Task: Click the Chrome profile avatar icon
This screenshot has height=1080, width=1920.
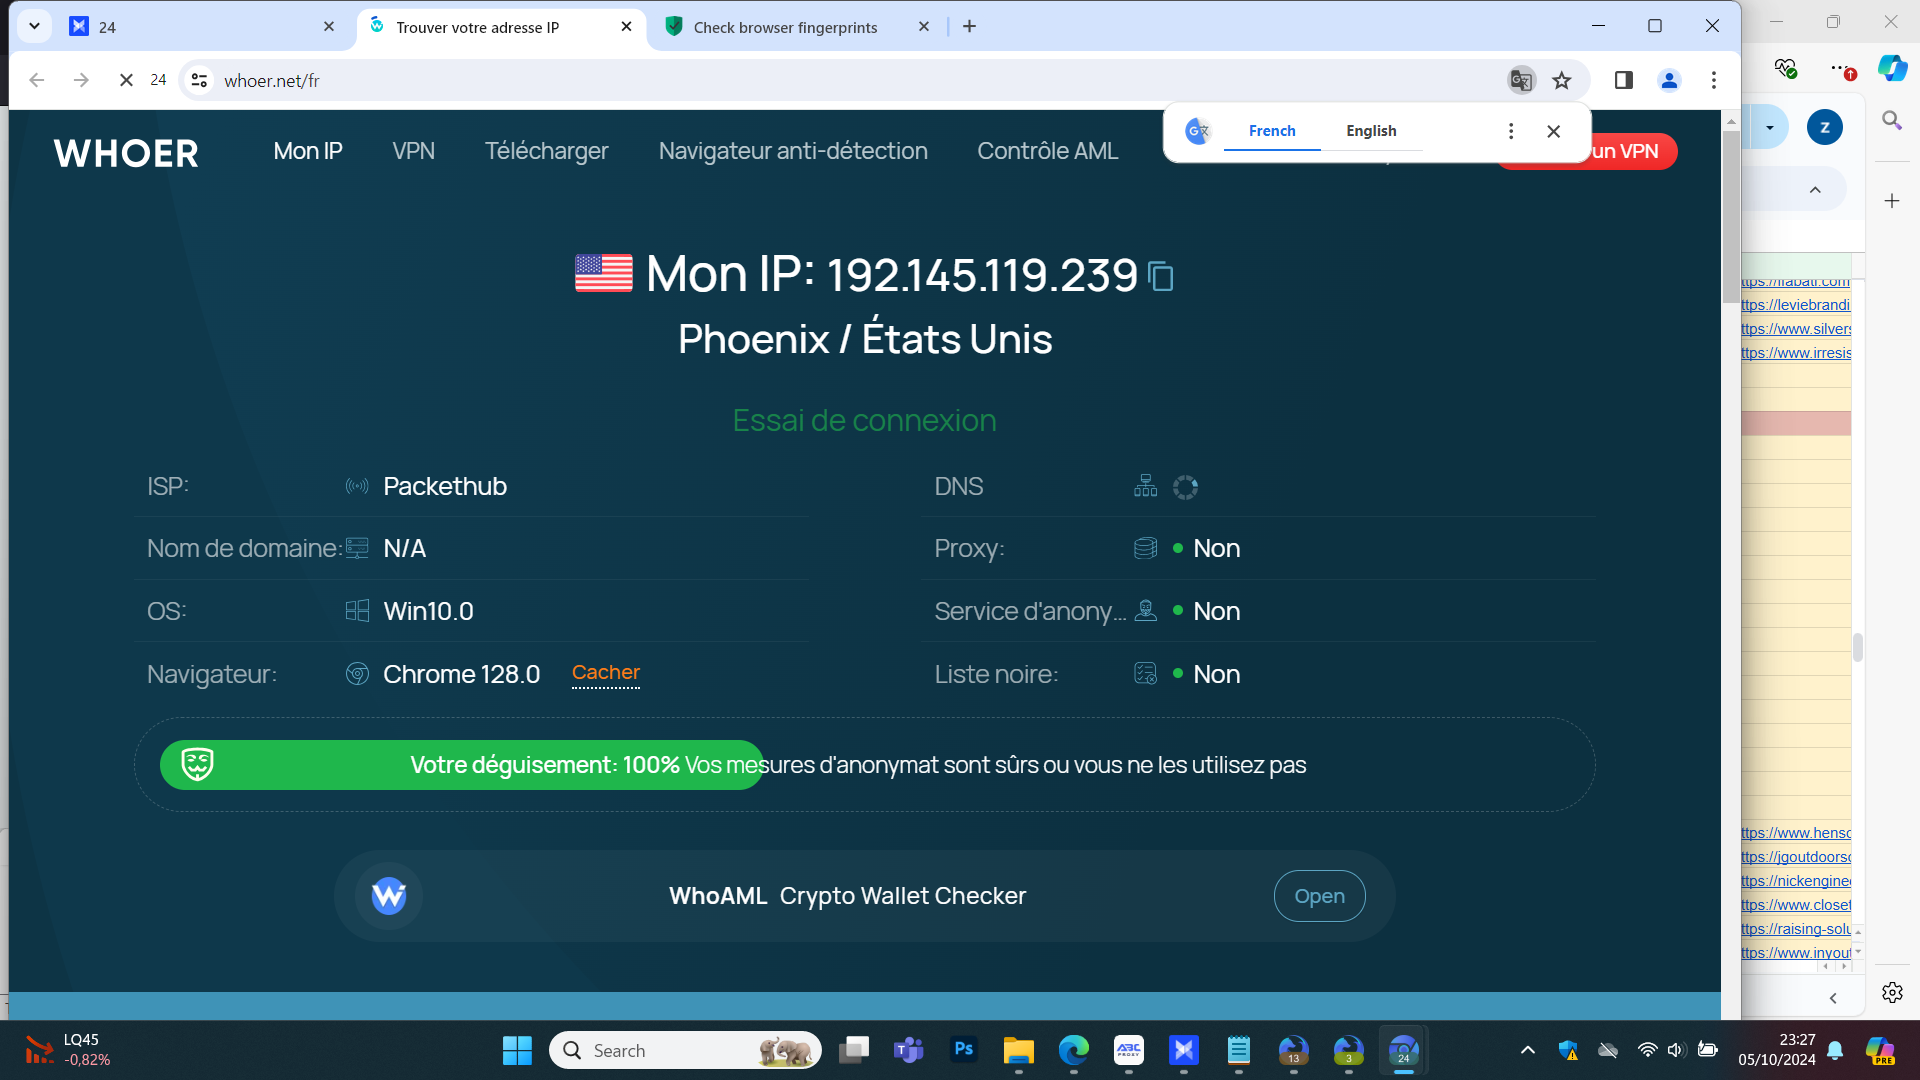Action: point(1669,80)
